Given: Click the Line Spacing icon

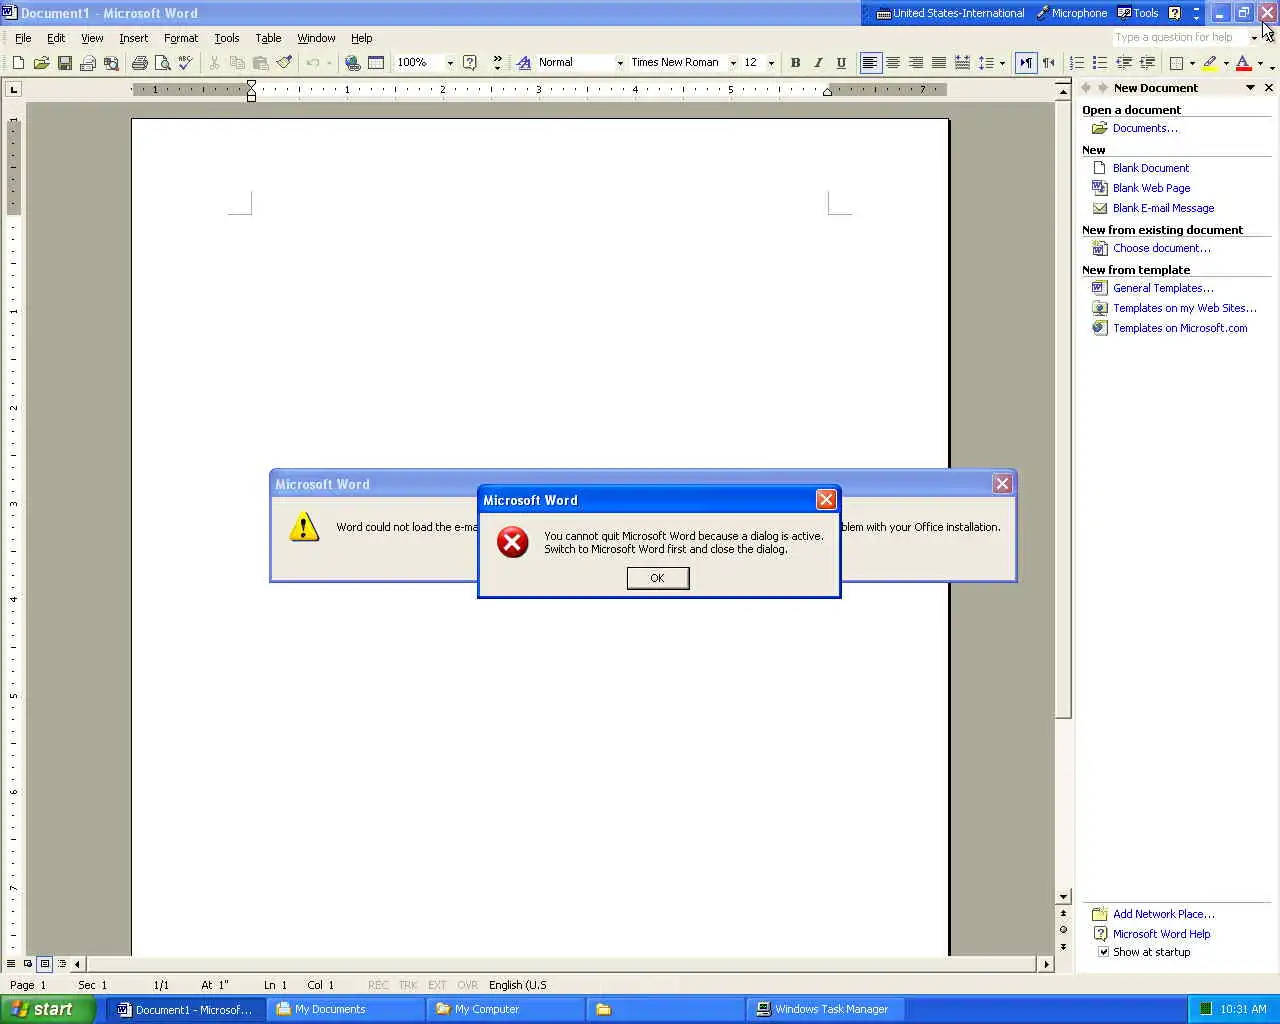Looking at the screenshot, I should pyautogui.click(x=985, y=63).
